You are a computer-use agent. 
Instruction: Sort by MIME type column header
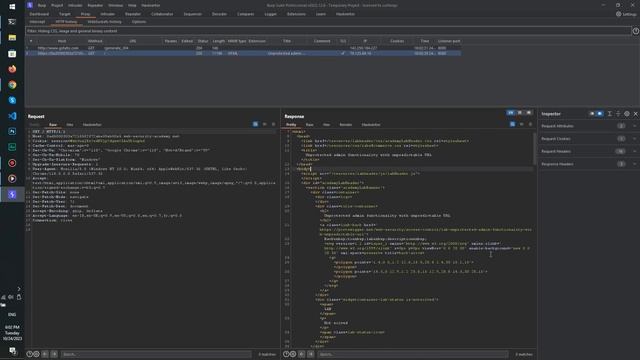(x=237, y=41)
